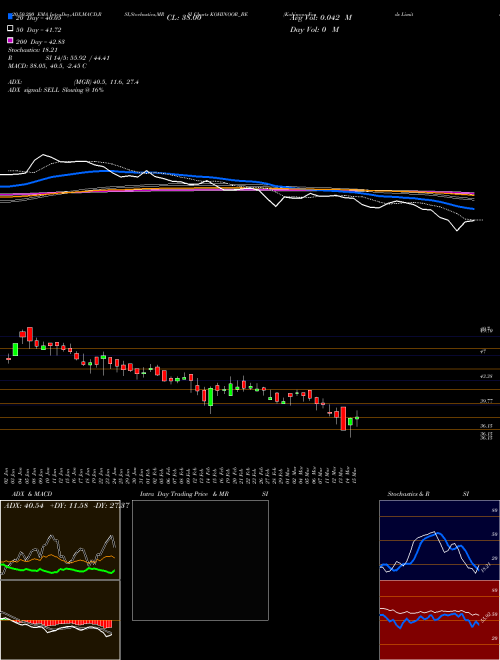Select the '200 Day - 42.83' legend text

40,42
